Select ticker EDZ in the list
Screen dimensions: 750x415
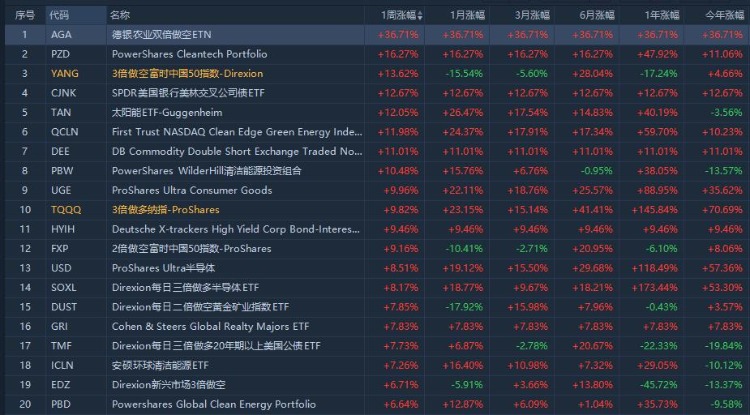[x=61, y=384]
